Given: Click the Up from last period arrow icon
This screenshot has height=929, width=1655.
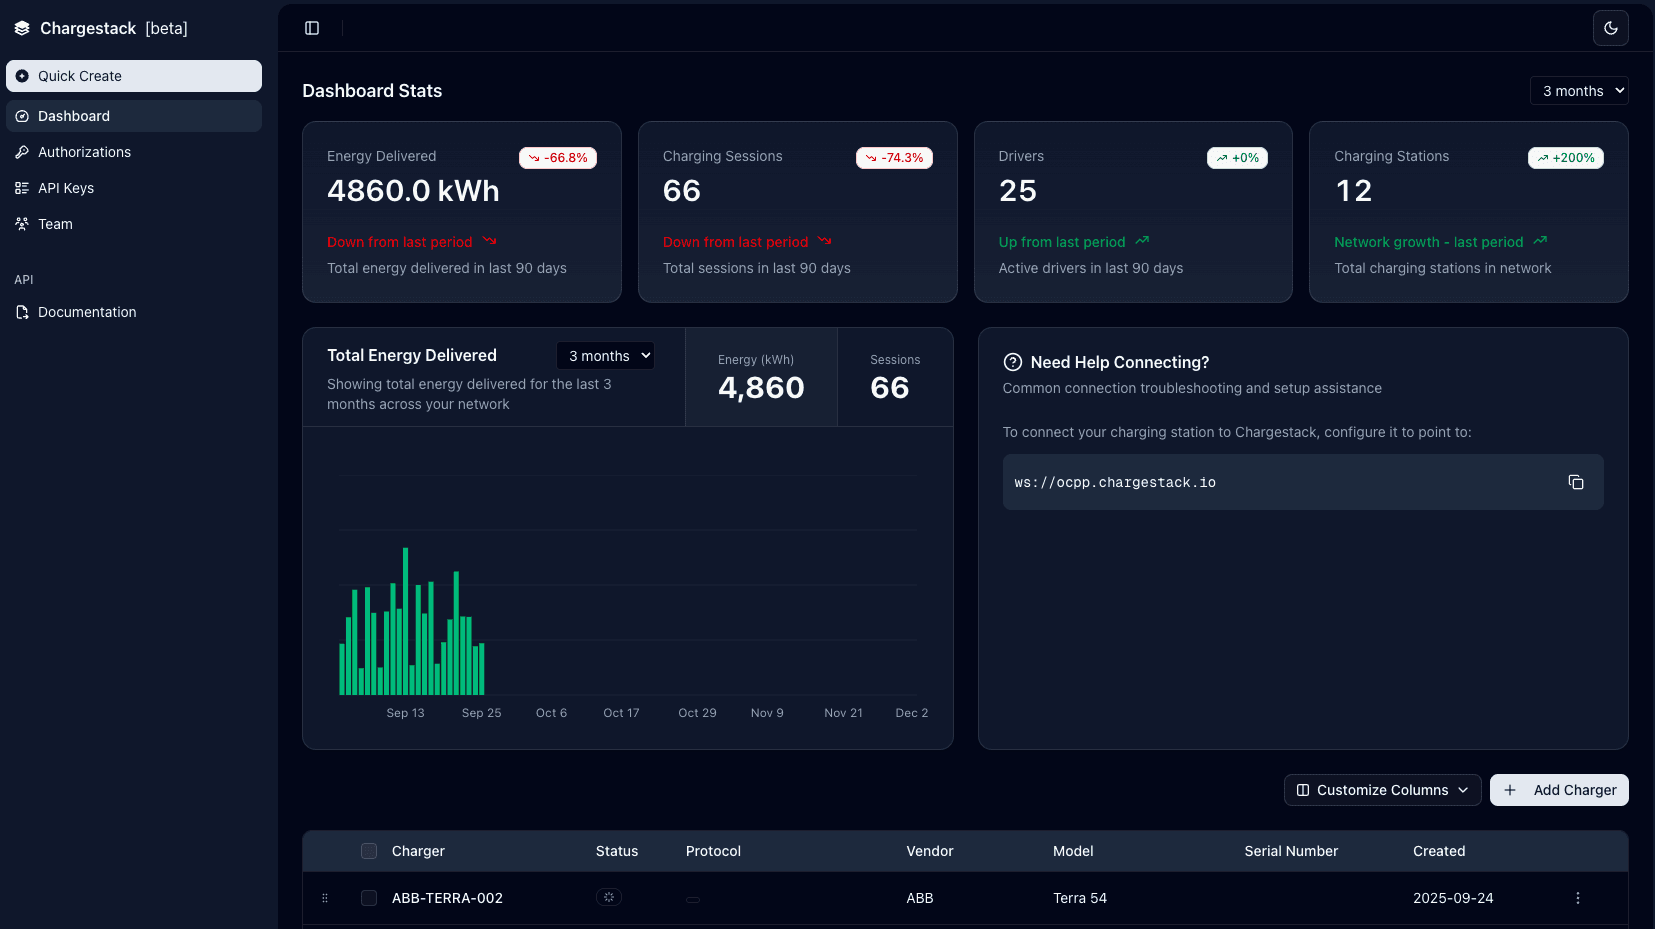Looking at the screenshot, I should pyautogui.click(x=1142, y=241).
